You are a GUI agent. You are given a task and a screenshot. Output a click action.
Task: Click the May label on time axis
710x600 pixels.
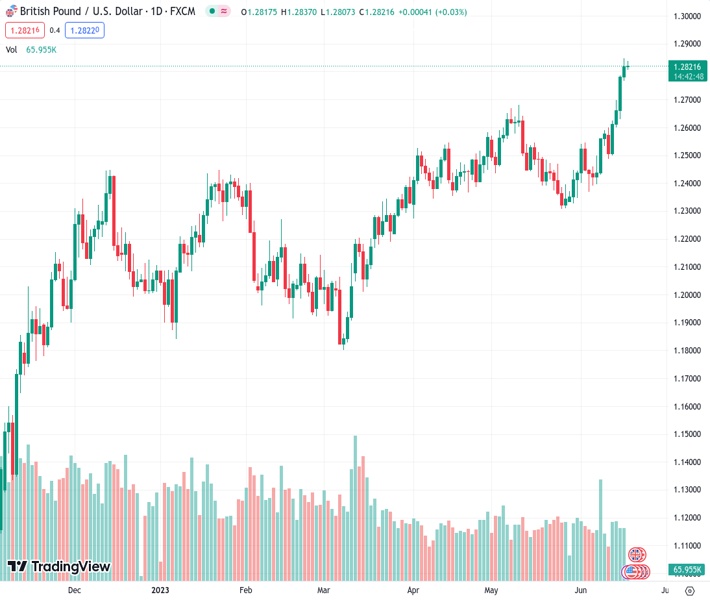pyautogui.click(x=491, y=591)
